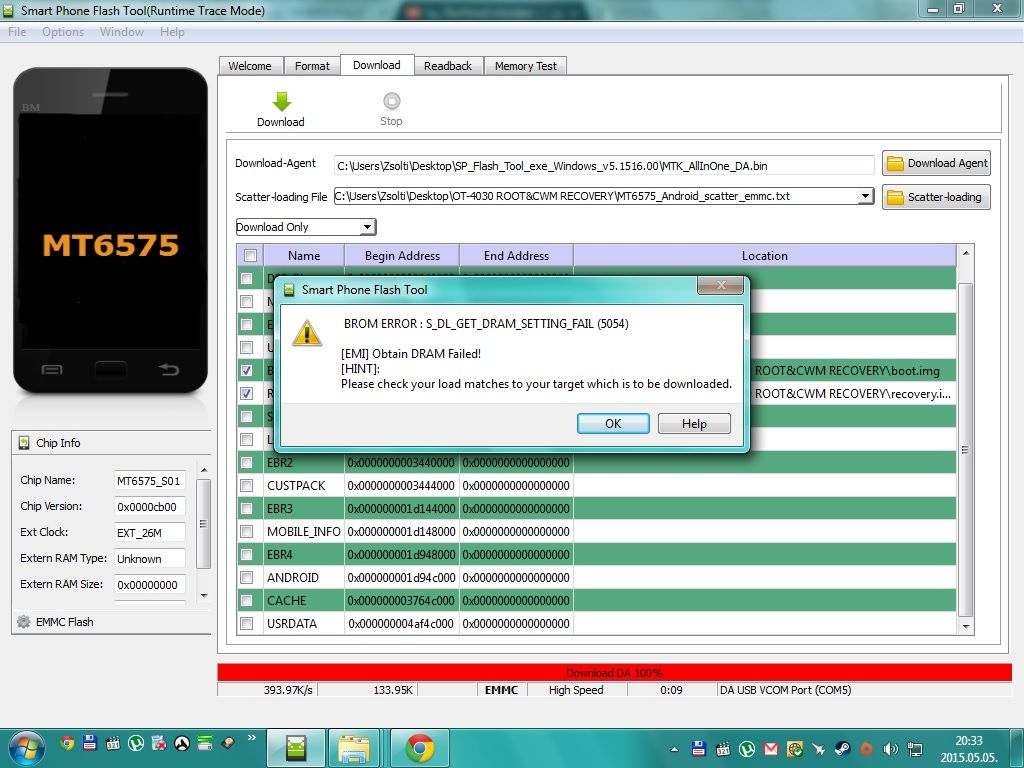This screenshot has width=1024, height=768.
Task: Open the Gmail notifier tray icon
Action: [771, 749]
